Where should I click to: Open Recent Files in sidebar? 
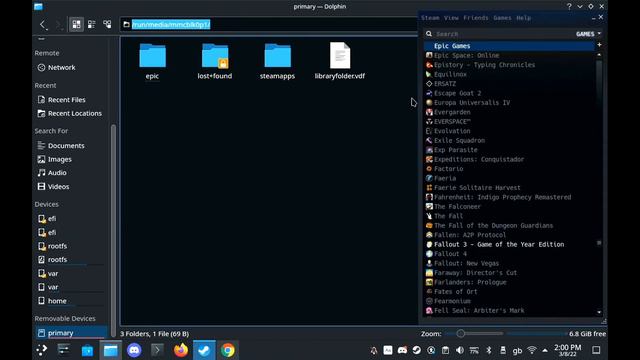click(x=61, y=100)
